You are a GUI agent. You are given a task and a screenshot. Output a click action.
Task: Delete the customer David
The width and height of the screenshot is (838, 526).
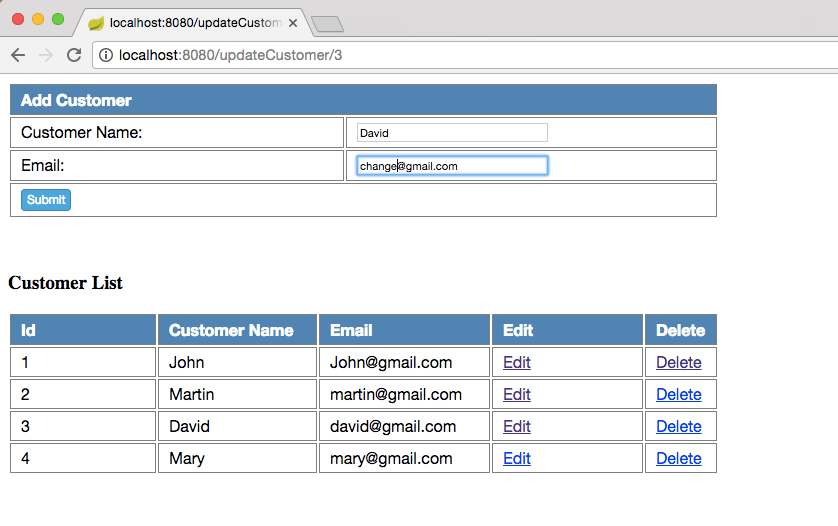679,427
